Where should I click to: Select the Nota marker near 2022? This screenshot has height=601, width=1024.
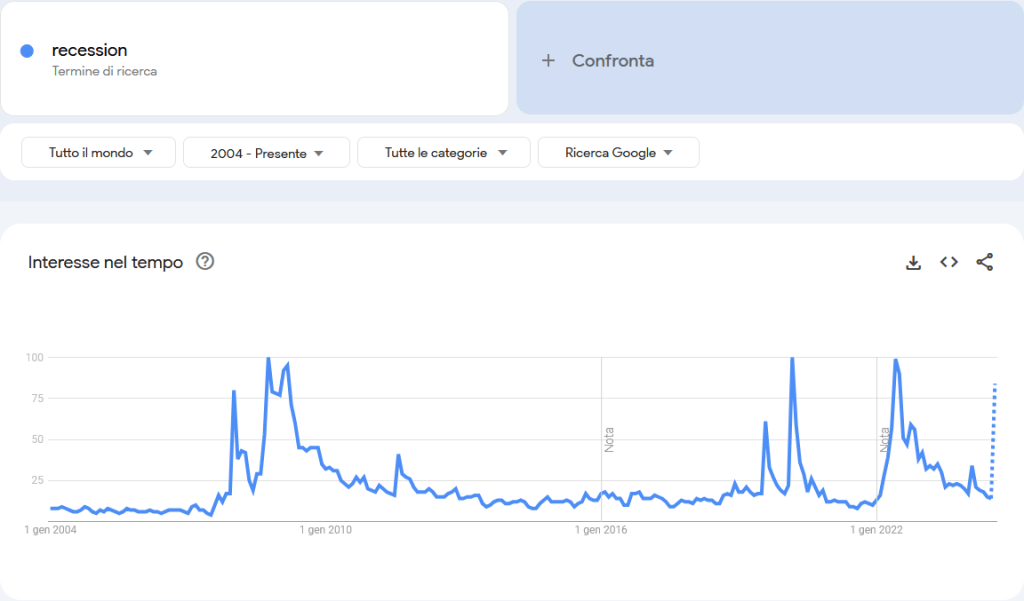point(884,440)
